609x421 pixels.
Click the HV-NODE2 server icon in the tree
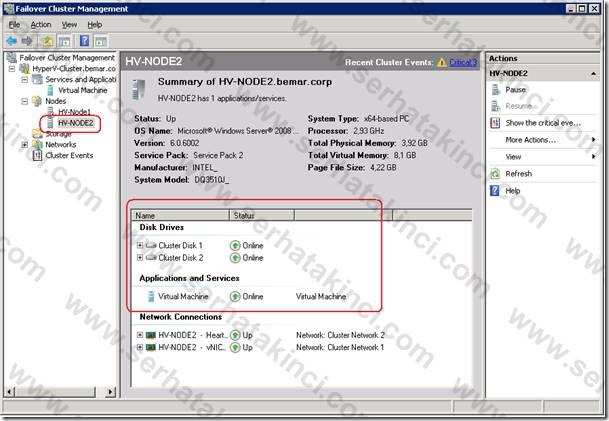[x=50, y=123]
